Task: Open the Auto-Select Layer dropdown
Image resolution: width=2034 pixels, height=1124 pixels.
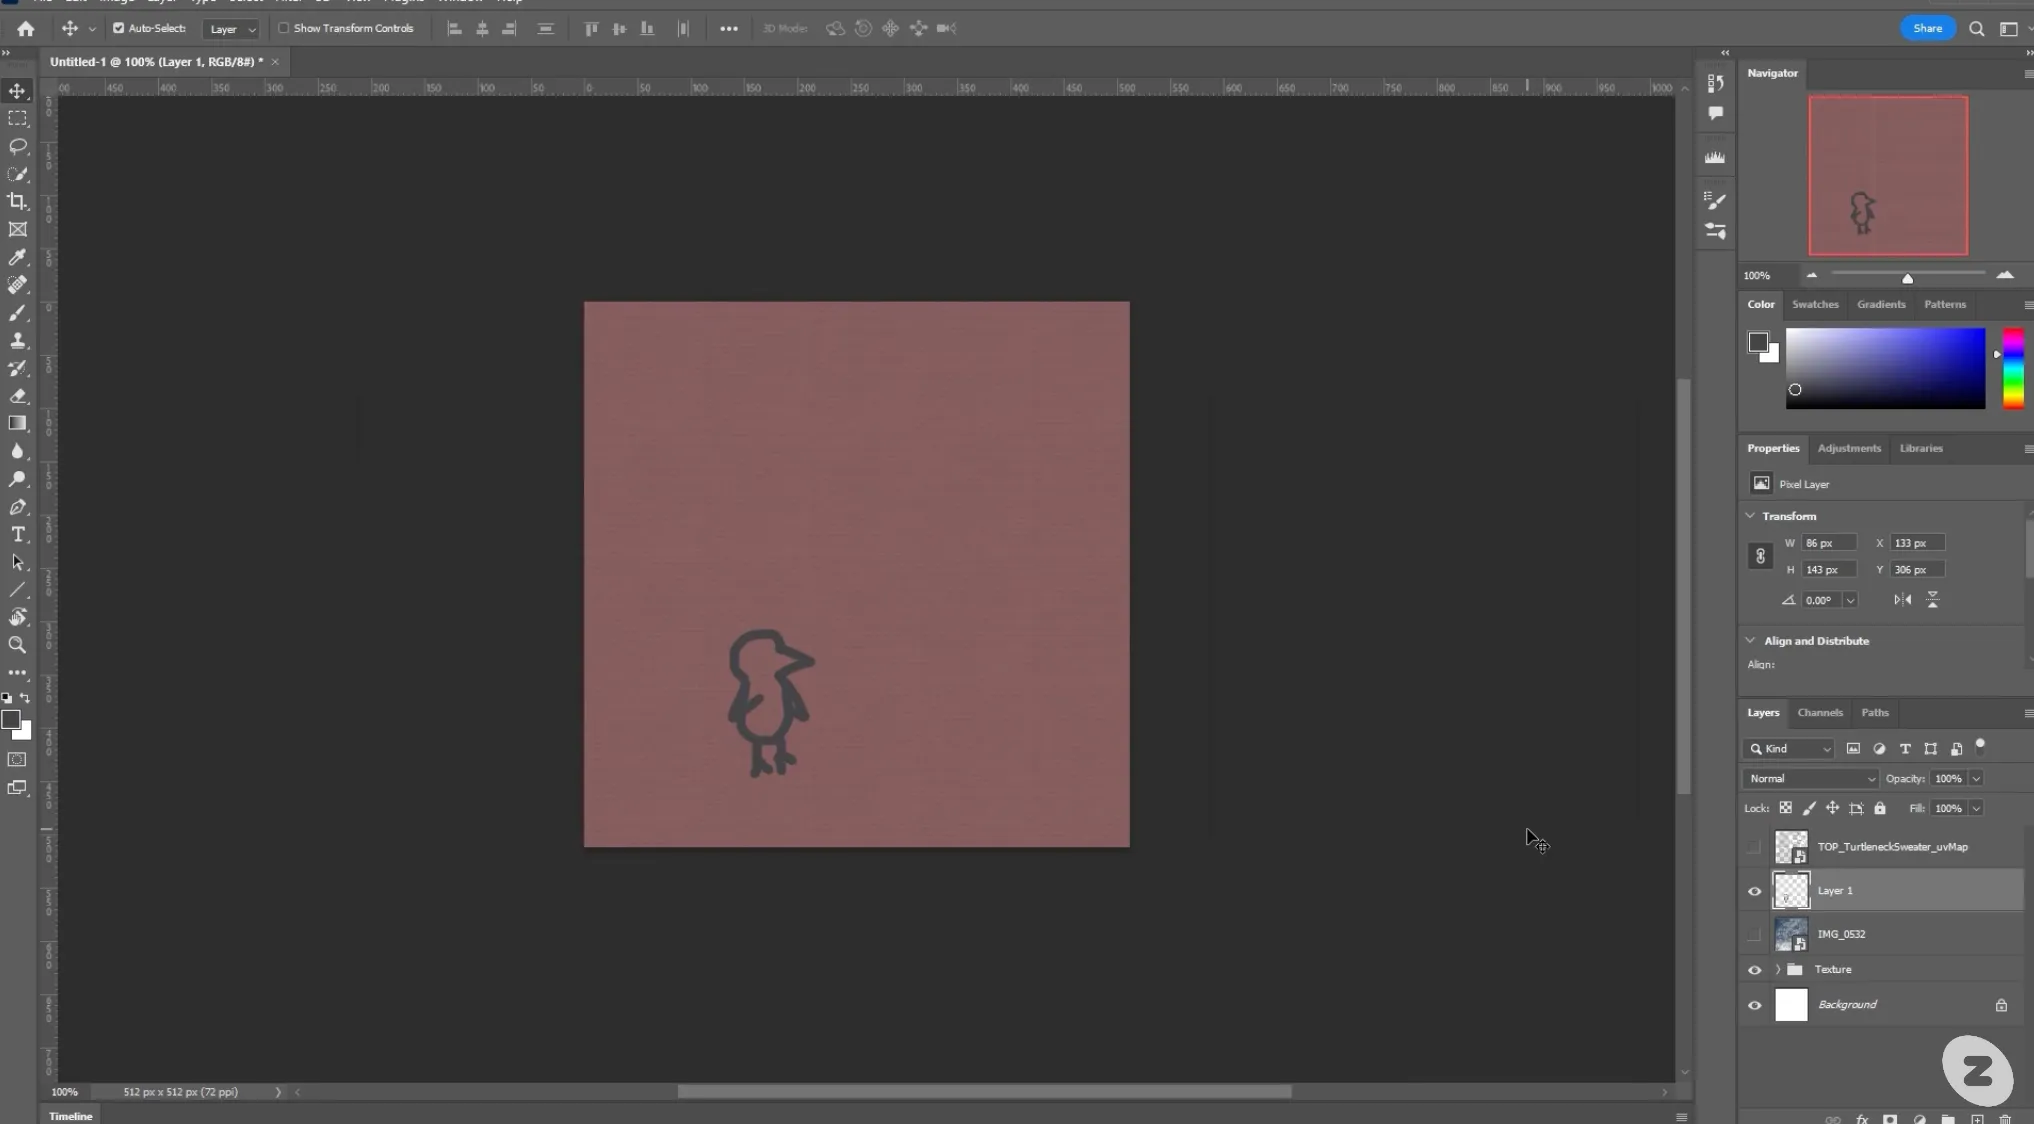Action: (x=231, y=29)
